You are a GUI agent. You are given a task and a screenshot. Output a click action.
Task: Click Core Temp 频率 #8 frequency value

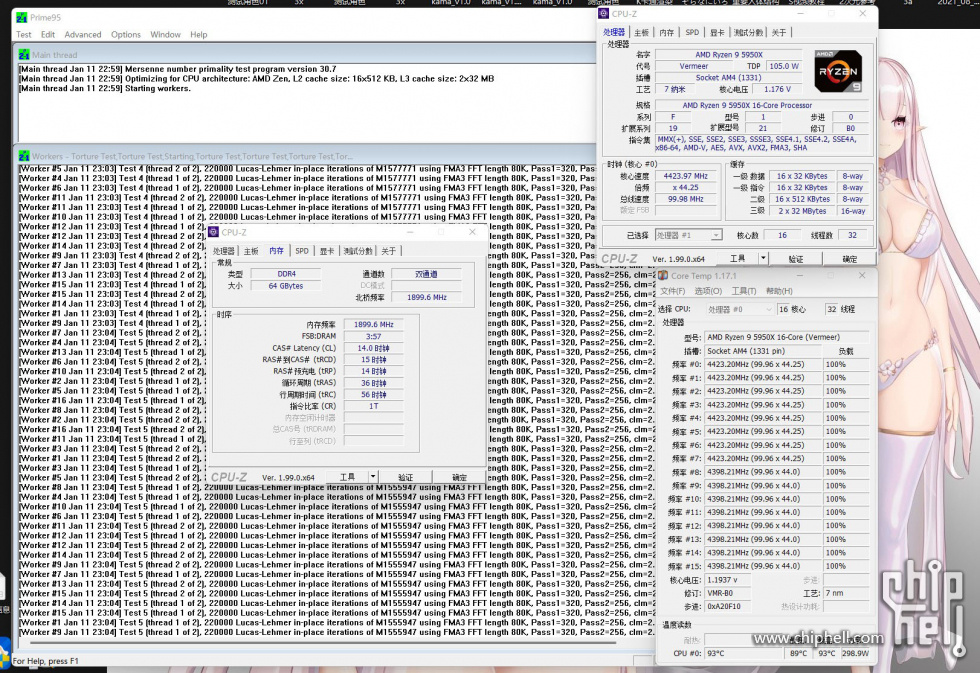pos(762,472)
